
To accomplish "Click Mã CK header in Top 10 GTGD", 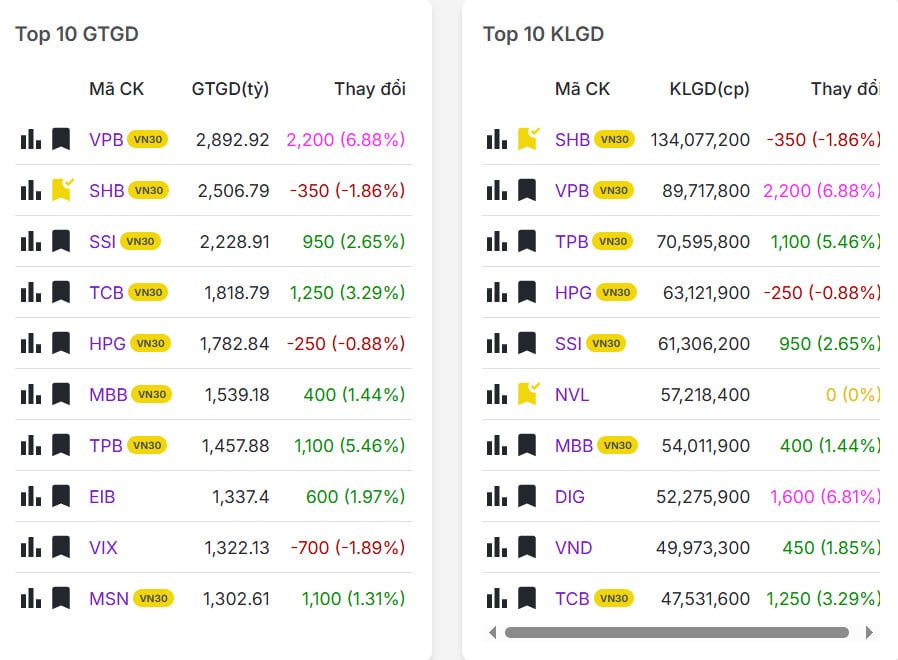I will 116,89.
